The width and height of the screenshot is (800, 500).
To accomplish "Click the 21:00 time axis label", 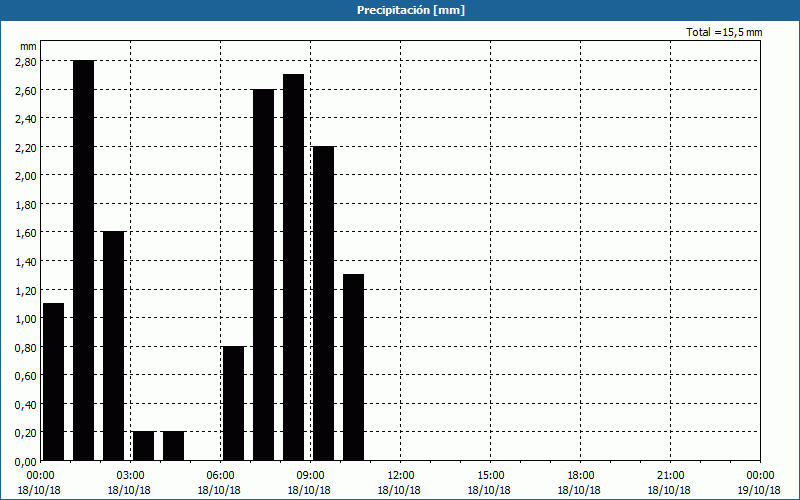I will pyautogui.click(x=670, y=475).
